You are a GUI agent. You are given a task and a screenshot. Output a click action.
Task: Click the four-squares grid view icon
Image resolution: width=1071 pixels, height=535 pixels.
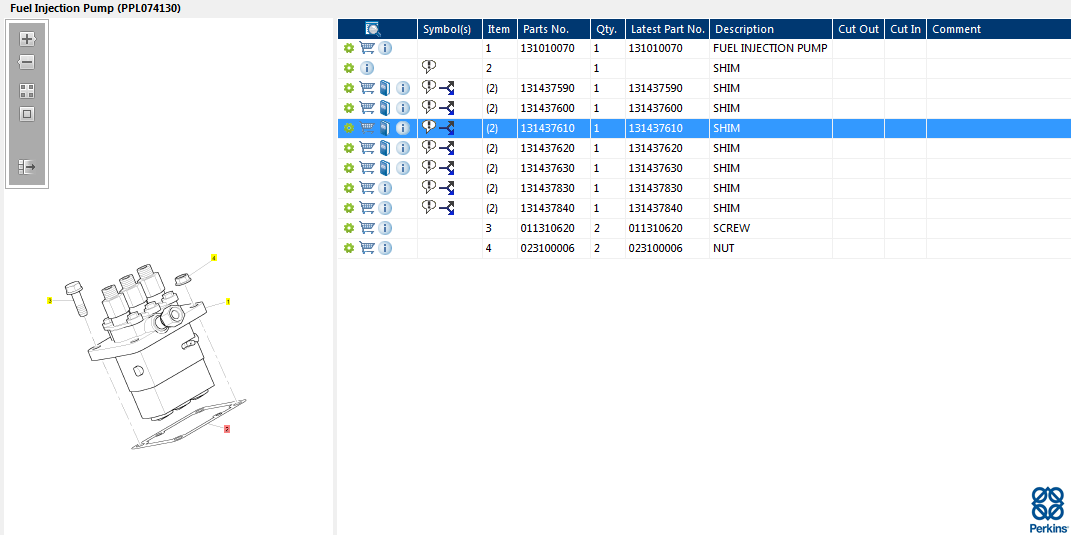tap(27, 90)
